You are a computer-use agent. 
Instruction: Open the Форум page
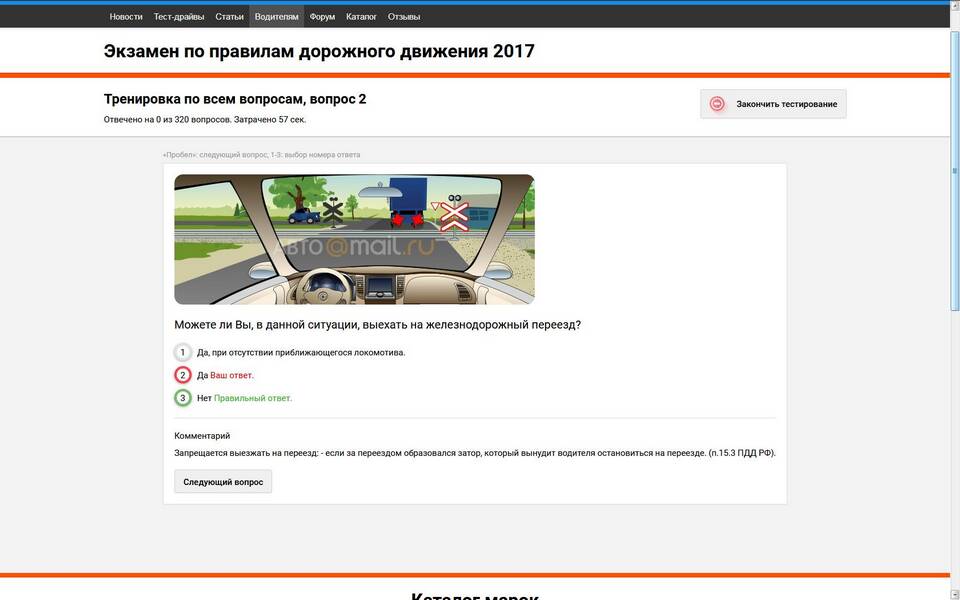click(322, 17)
